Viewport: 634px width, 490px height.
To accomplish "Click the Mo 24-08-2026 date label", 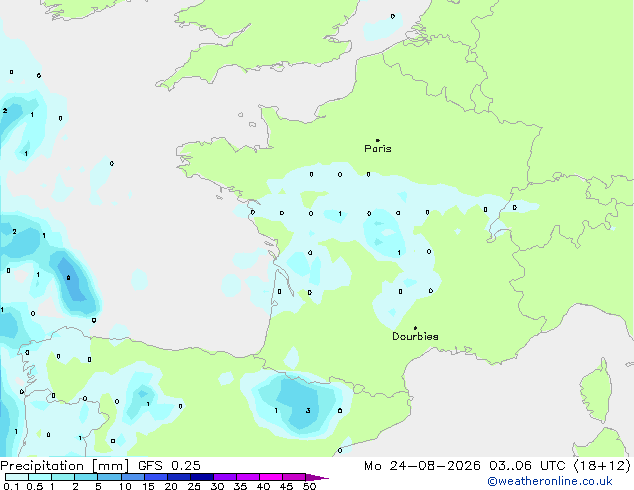I will pos(422,466).
